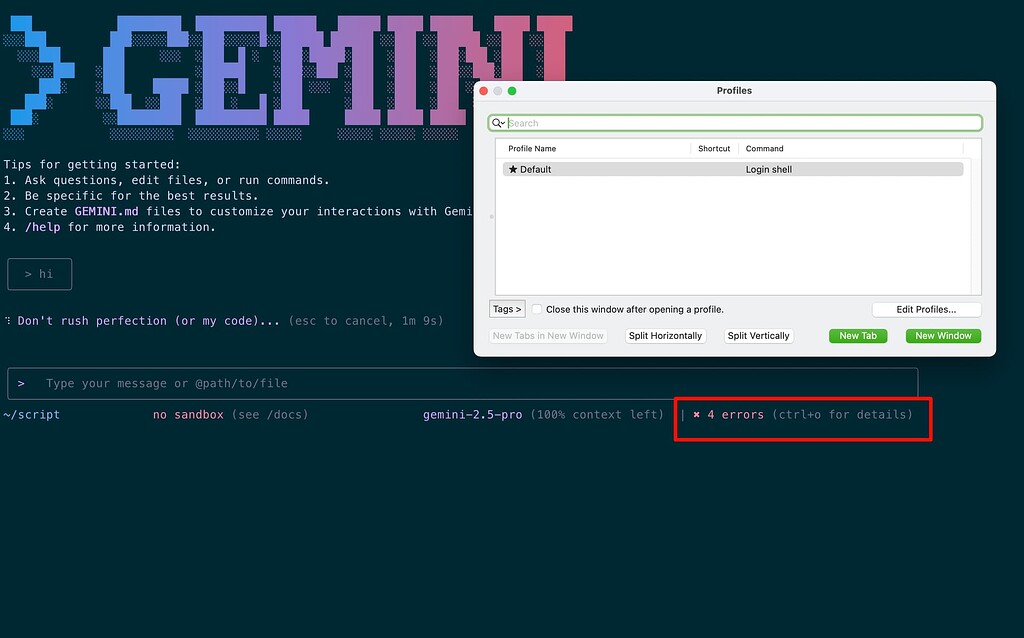Click the Gemini message input box
Screen dimensions: 1024x638
(x=462, y=383)
